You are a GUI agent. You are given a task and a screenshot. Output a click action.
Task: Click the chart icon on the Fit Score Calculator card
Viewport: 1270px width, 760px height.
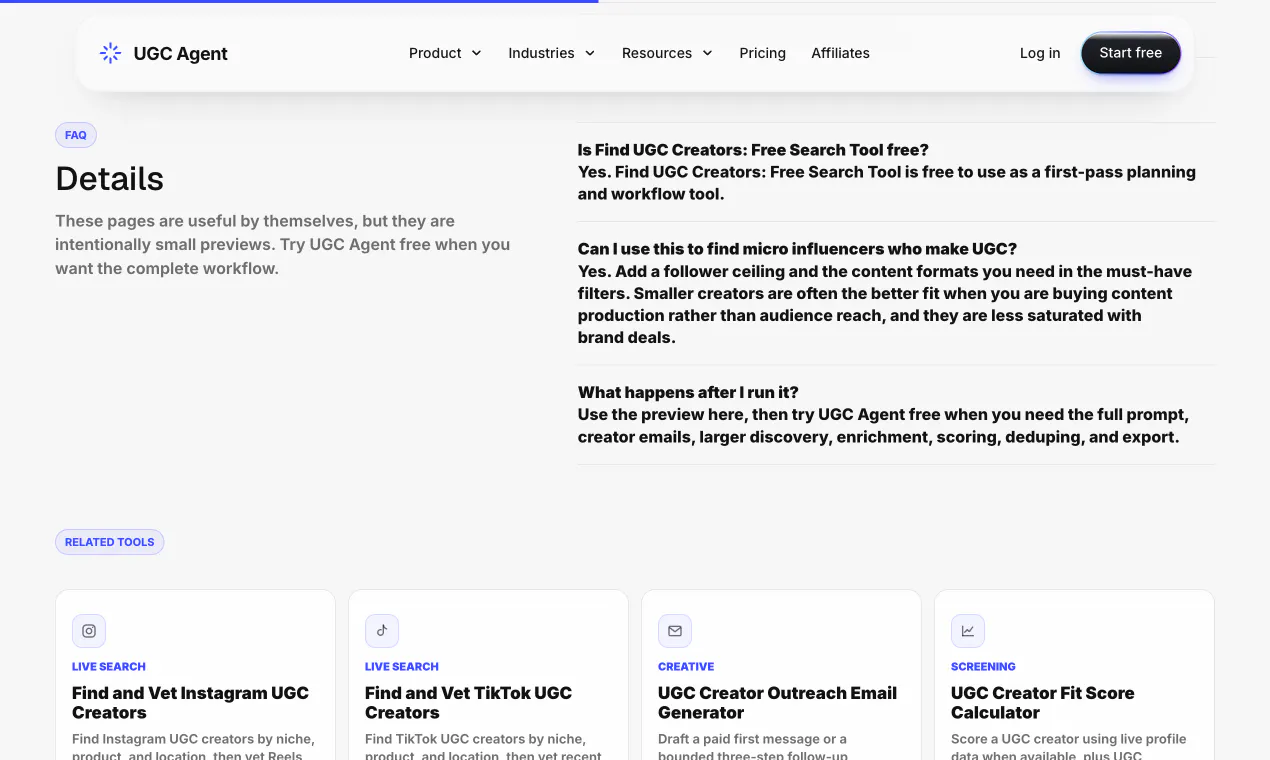pos(968,631)
